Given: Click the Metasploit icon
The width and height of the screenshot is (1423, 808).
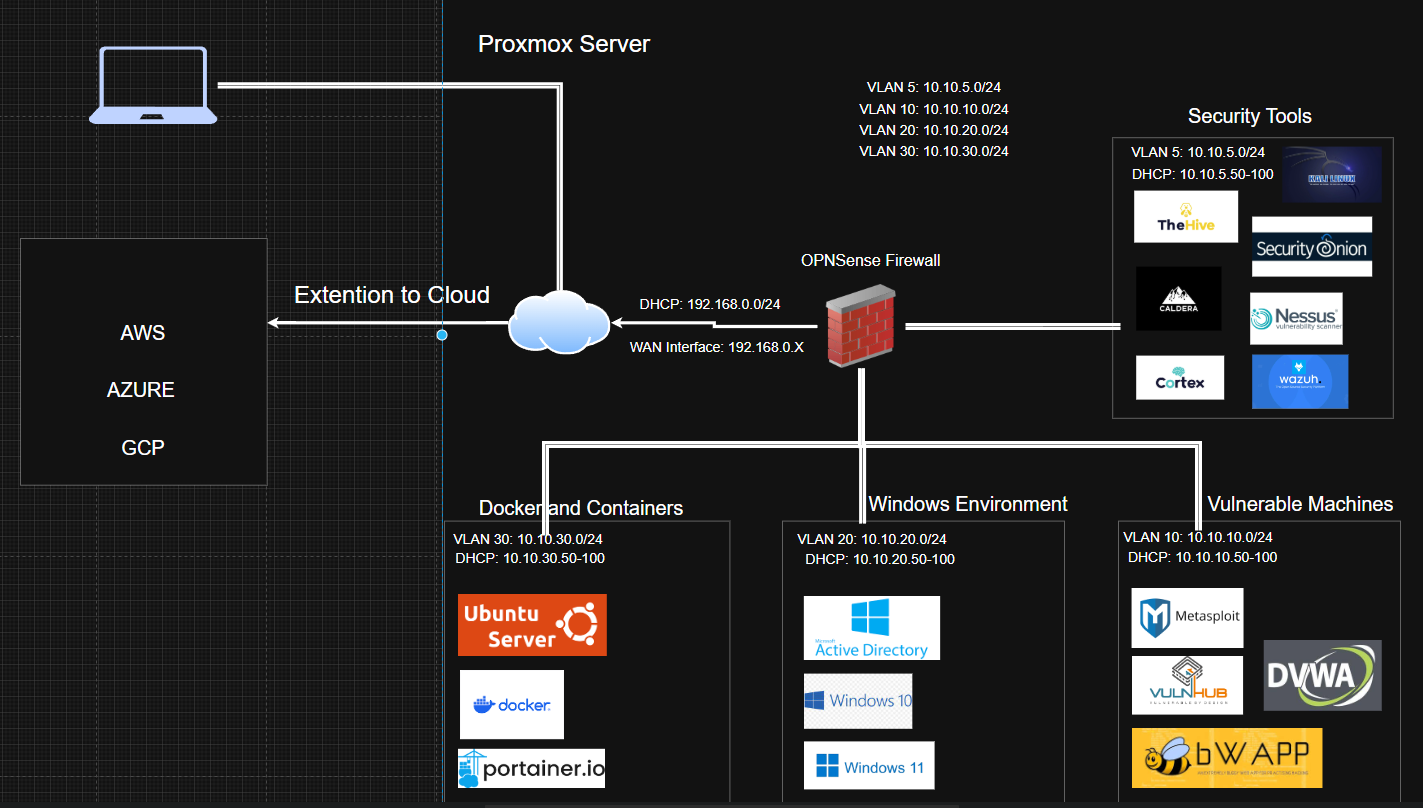Looking at the screenshot, I should click(1187, 617).
